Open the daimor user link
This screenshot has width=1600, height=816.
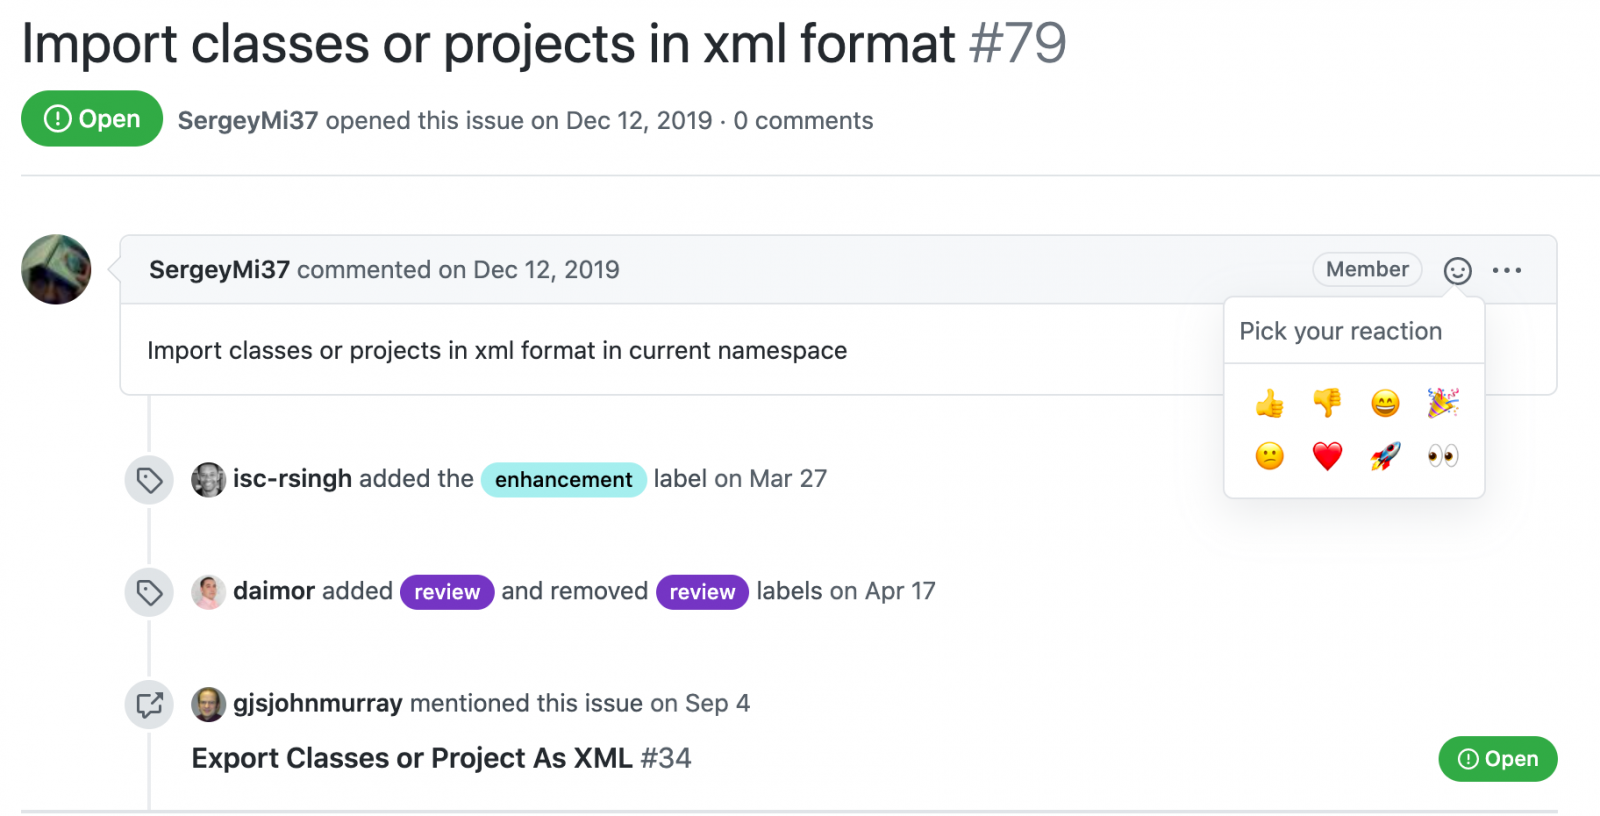click(274, 591)
